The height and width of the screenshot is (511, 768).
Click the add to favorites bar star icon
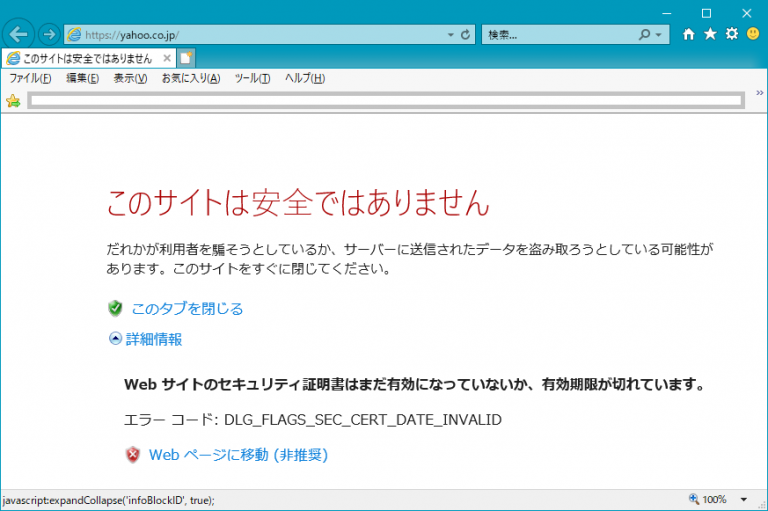point(13,100)
